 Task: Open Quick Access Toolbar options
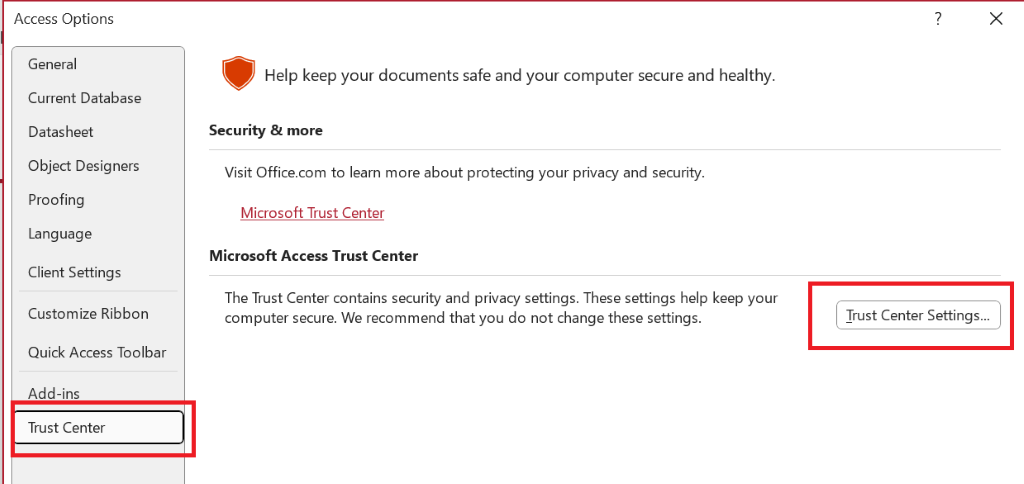click(97, 352)
